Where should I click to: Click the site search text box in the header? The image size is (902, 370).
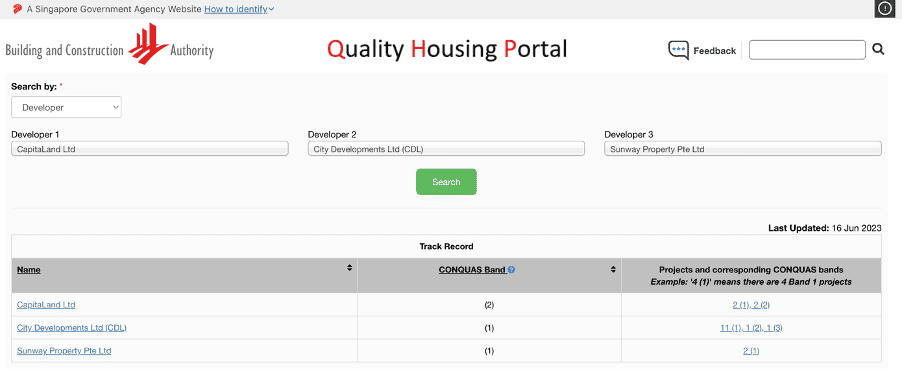pos(807,50)
